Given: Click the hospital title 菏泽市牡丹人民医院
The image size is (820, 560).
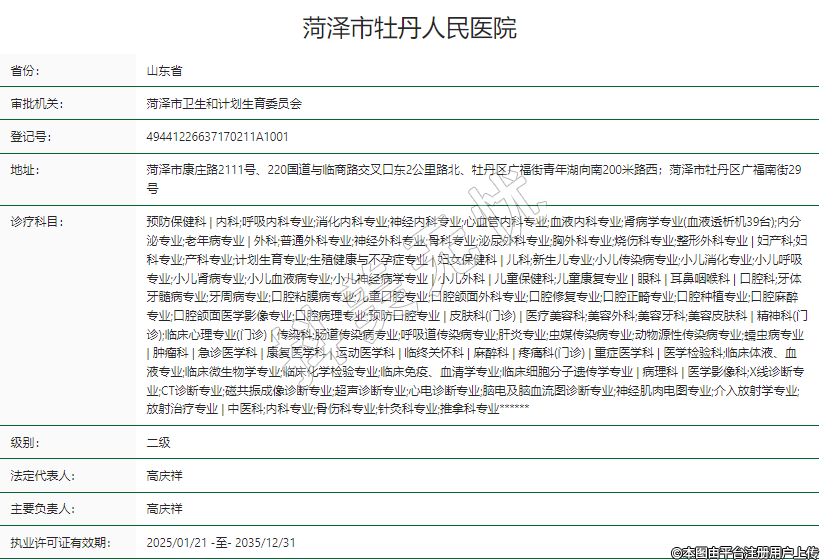Looking at the screenshot, I should pos(410,28).
